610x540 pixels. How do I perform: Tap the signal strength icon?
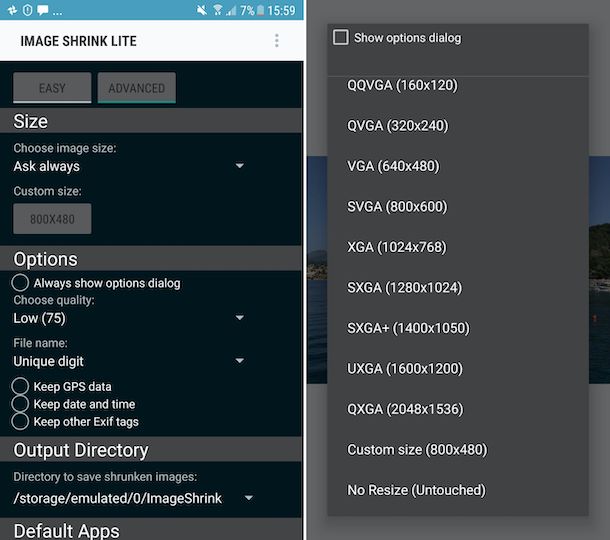pos(231,10)
